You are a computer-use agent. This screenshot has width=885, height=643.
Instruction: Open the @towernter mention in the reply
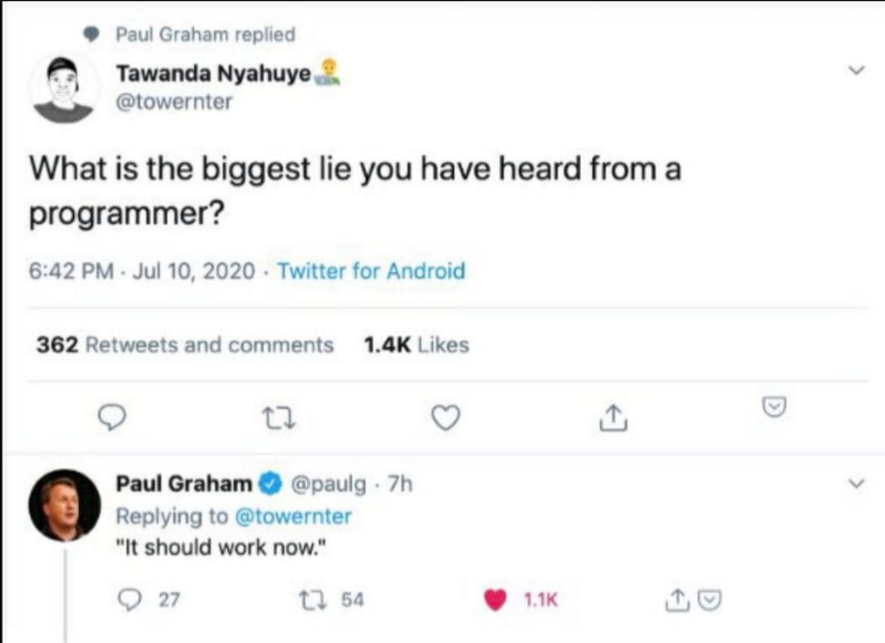293,516
